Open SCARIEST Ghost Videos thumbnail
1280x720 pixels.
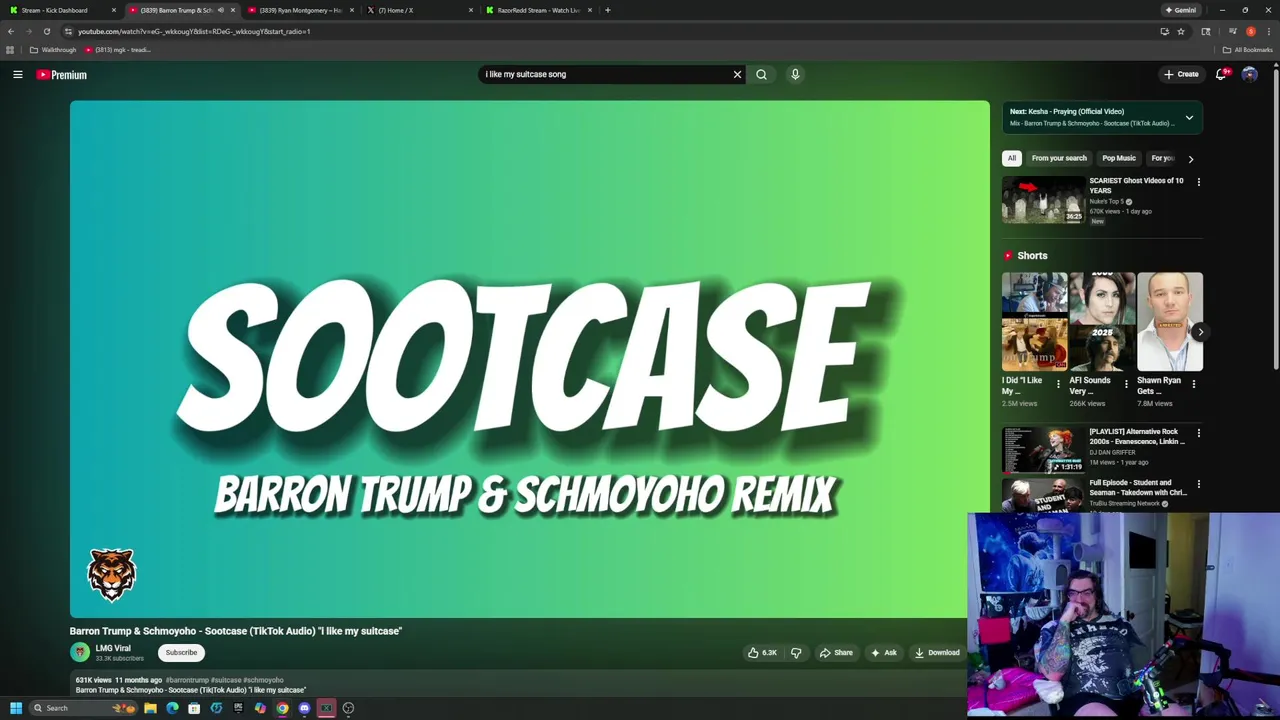click(1044, 200)
